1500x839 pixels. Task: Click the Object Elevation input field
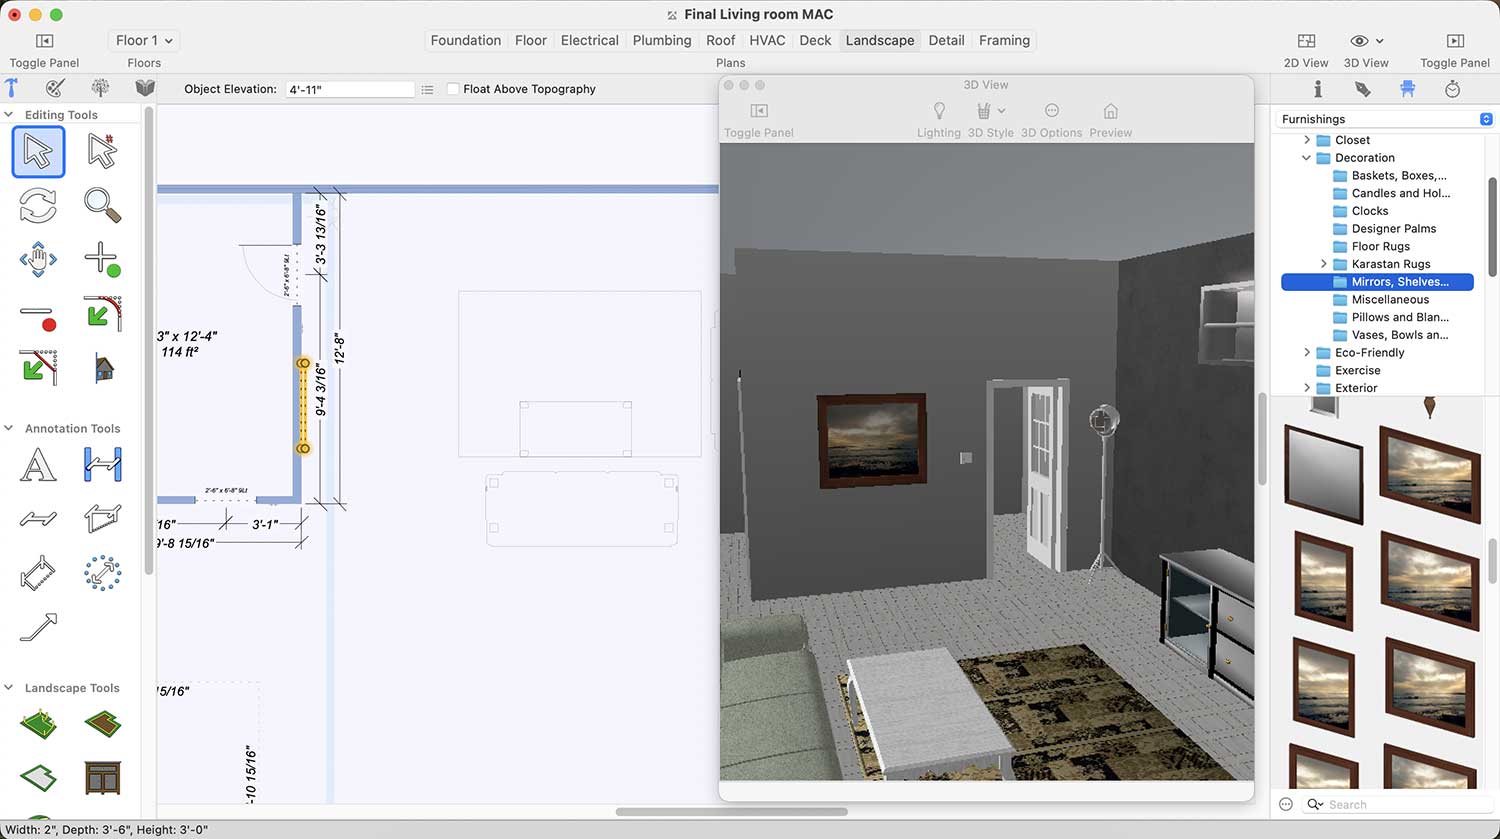click(349, 89)
